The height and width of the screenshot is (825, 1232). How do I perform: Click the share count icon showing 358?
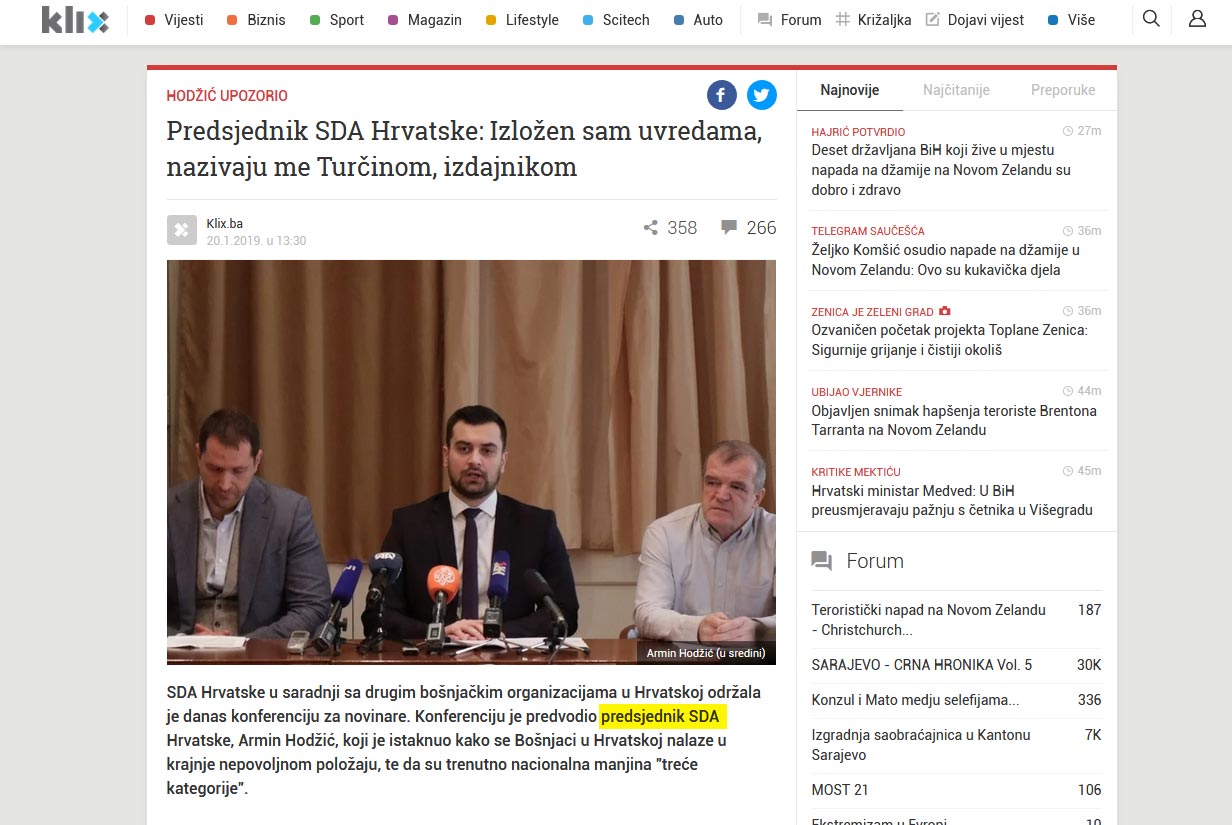[650, 228]
